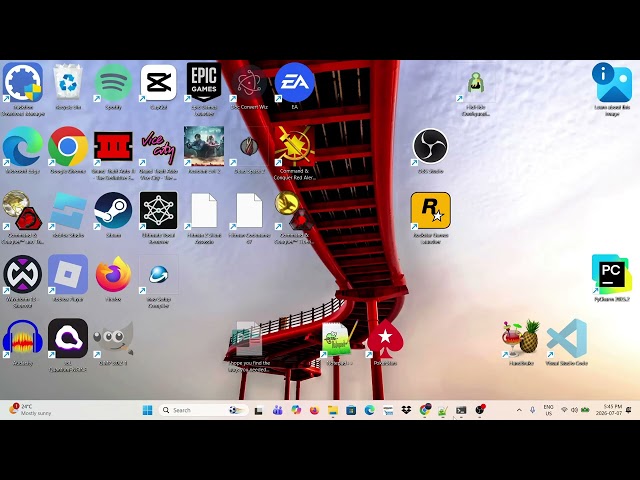This screenshot has height=480, width=640.
Task: Open Notepad++ desktop shortcut
Action: (340, 339)
